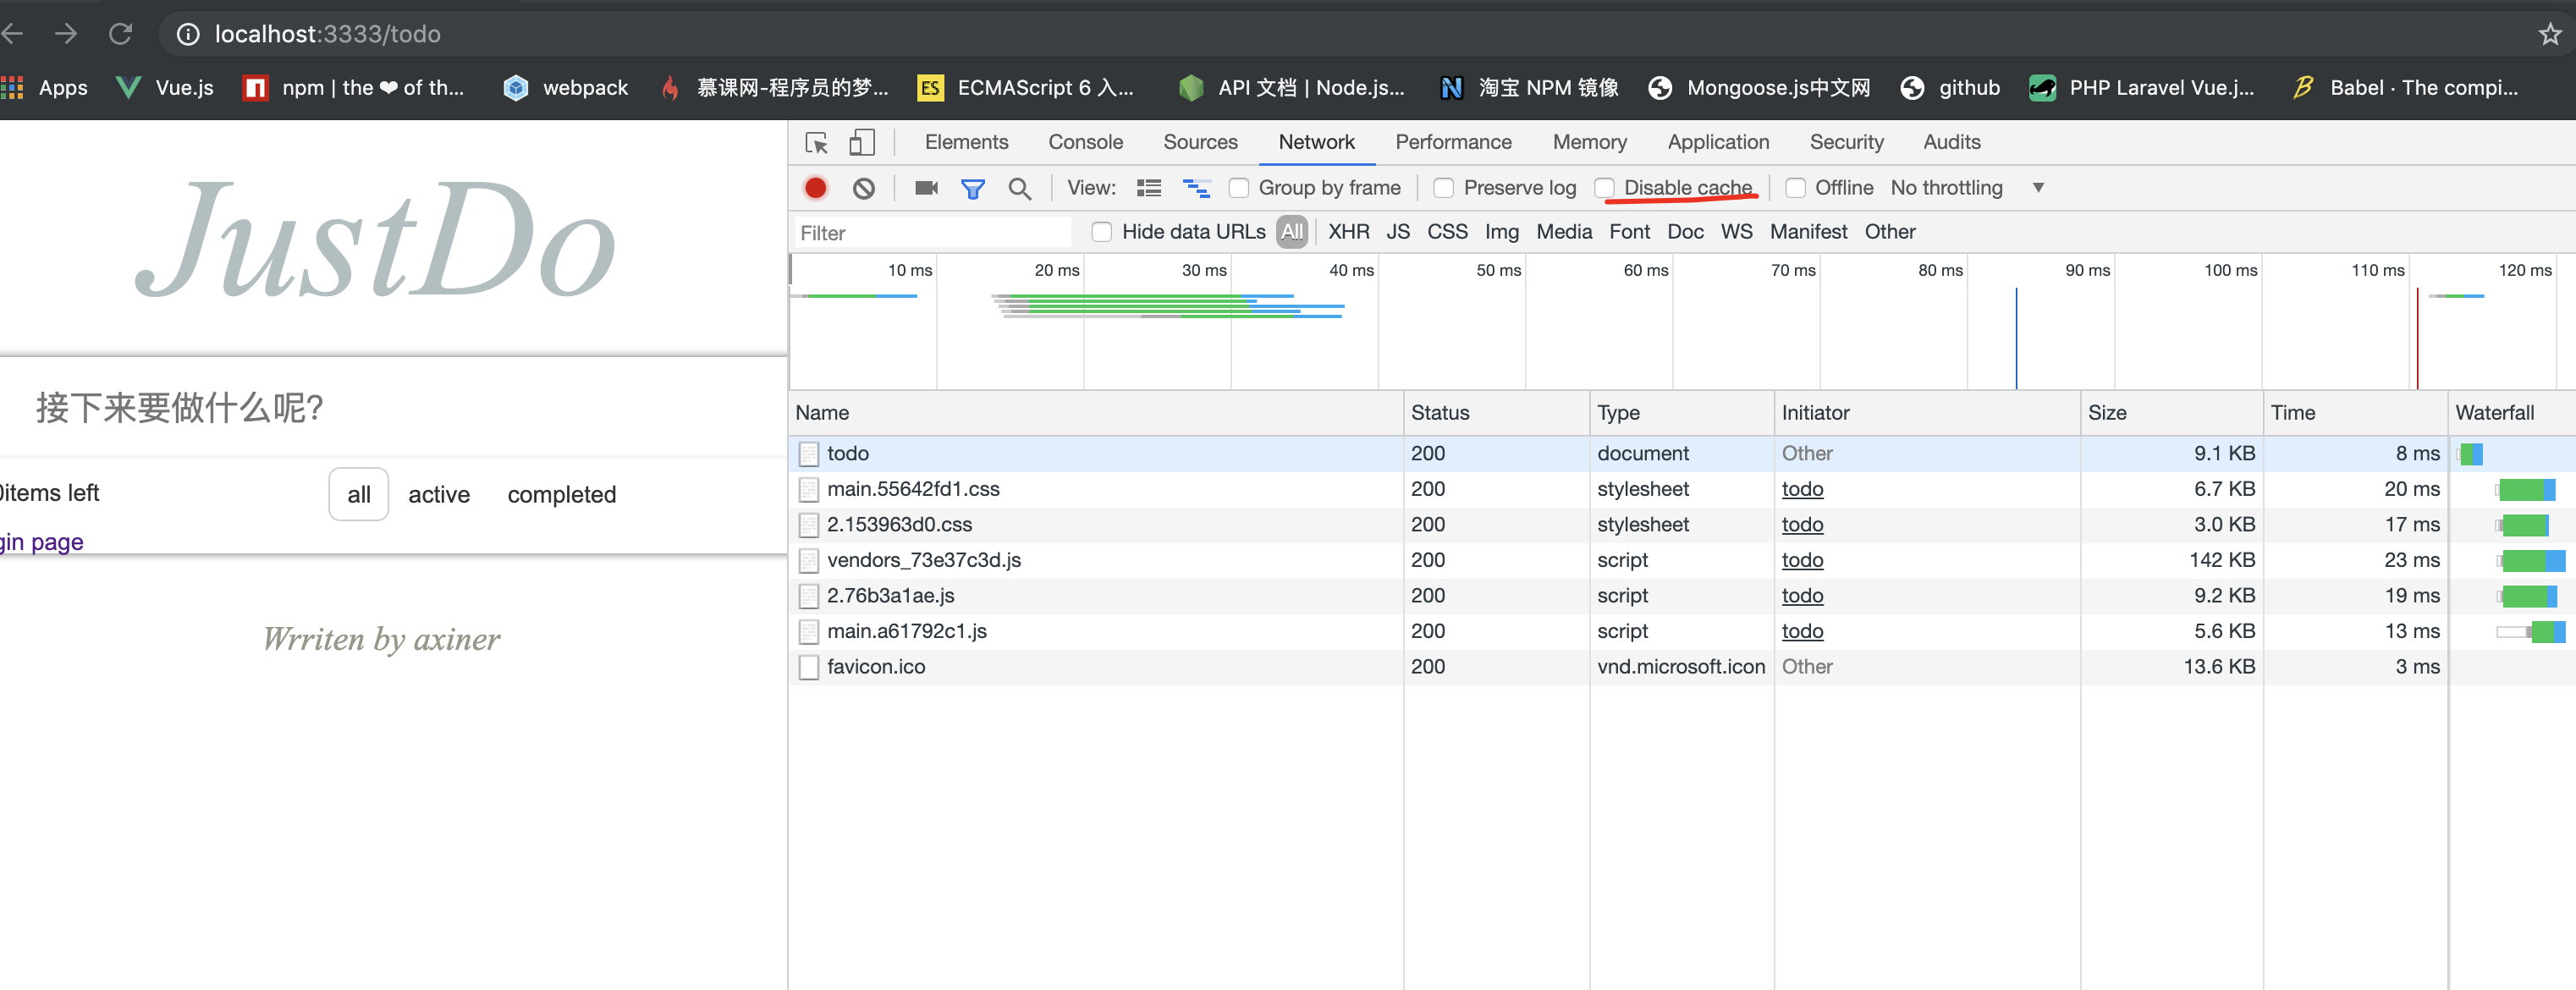Click the todo input field 接下来要做什么呢?

pyautogui.click(x=393, y=408)
